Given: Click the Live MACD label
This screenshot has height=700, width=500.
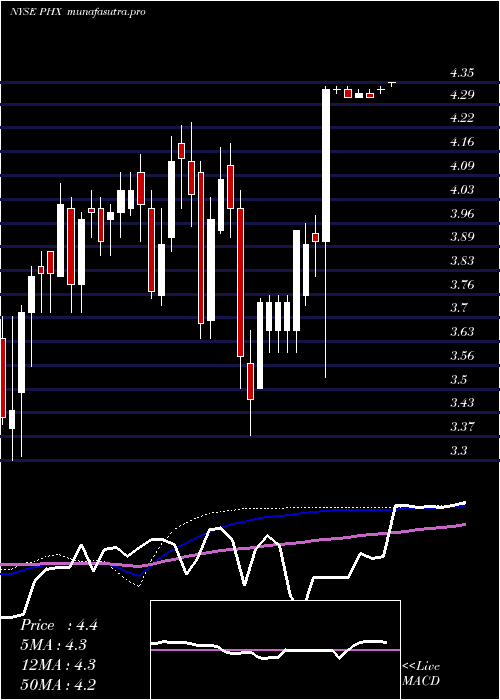Looking at the screenshot, I should (x=421, y=673).
